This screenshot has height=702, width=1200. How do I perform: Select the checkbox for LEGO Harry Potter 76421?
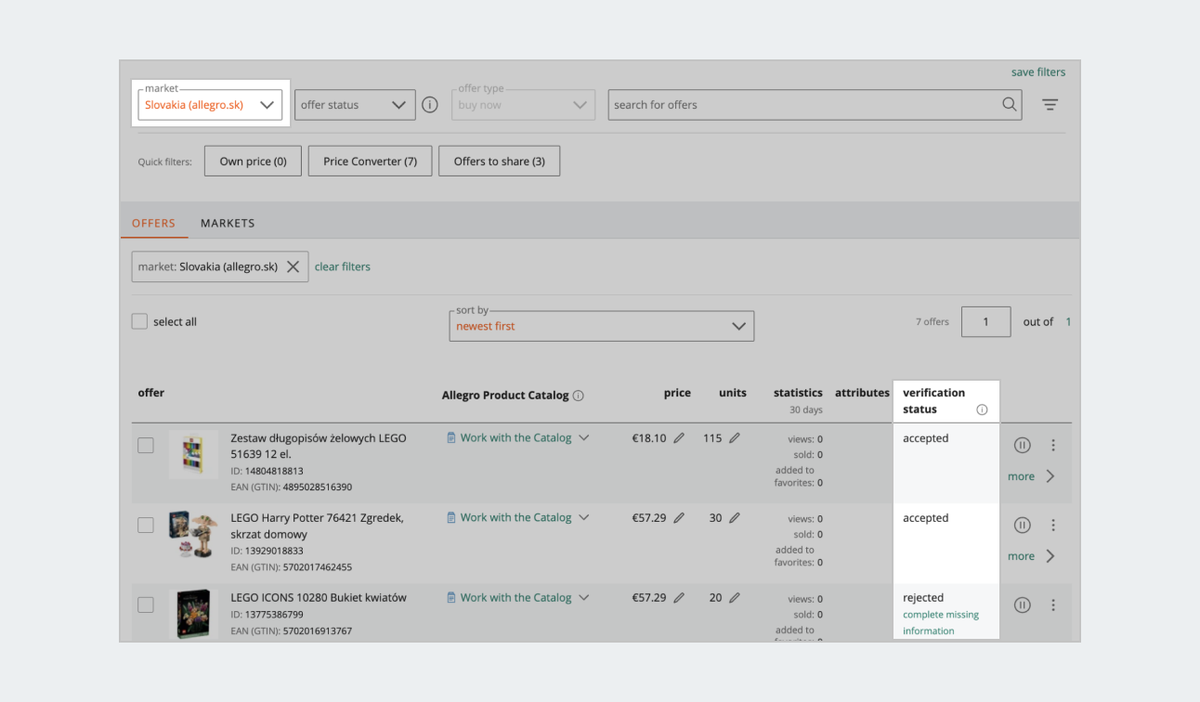[x=146, y=525]
